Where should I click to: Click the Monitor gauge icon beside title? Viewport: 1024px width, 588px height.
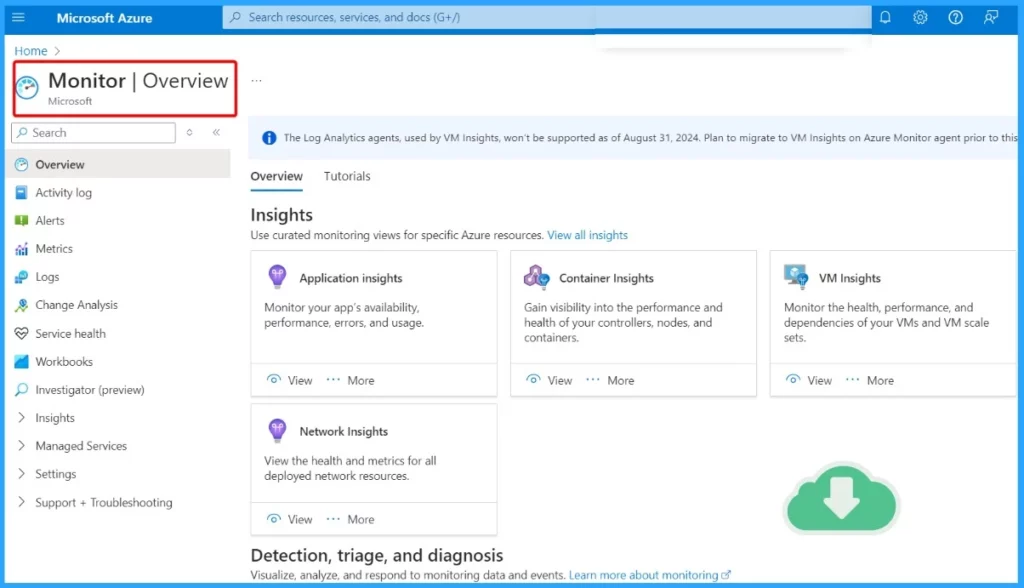[27, 88]
